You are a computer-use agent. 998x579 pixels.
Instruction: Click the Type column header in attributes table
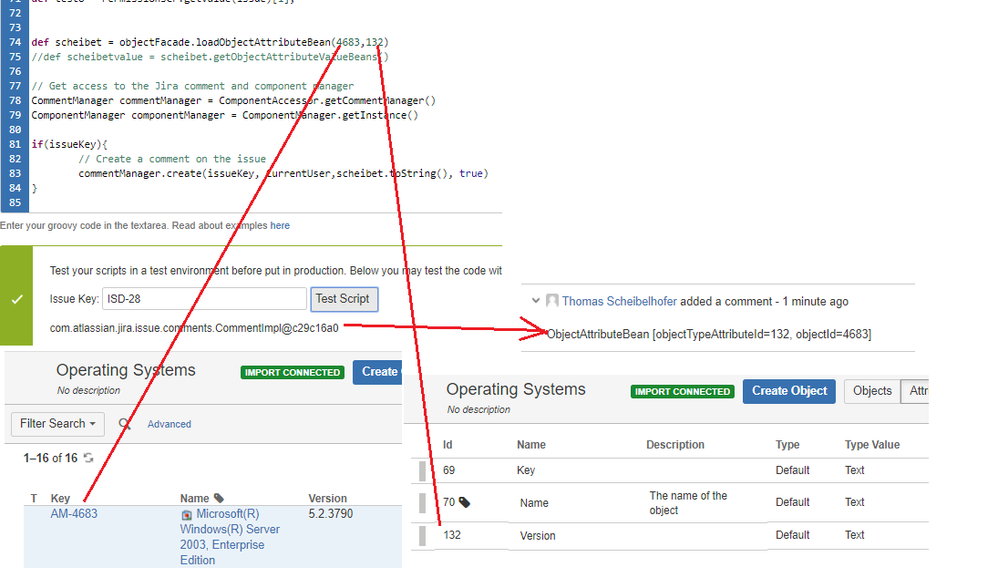(787, 445)
